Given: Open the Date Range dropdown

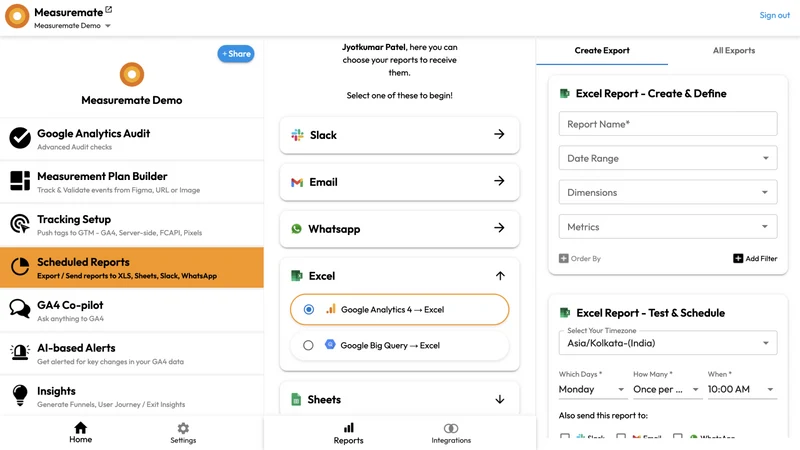Looking at the screenshot, I should [668, 158].
